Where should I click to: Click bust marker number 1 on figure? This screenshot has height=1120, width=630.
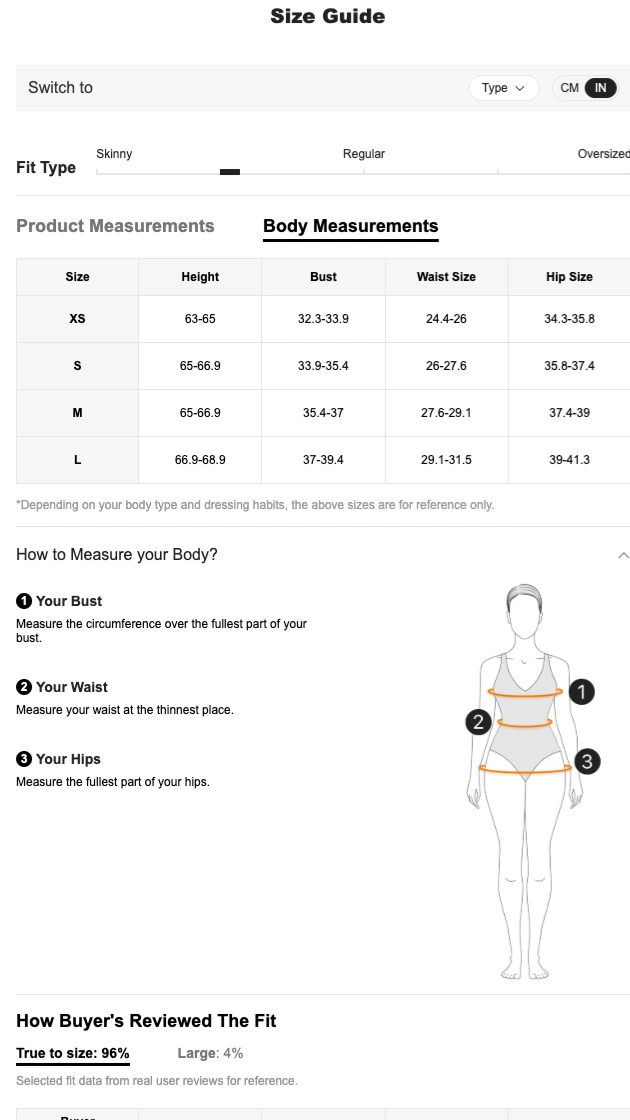[x=581, y=691]
